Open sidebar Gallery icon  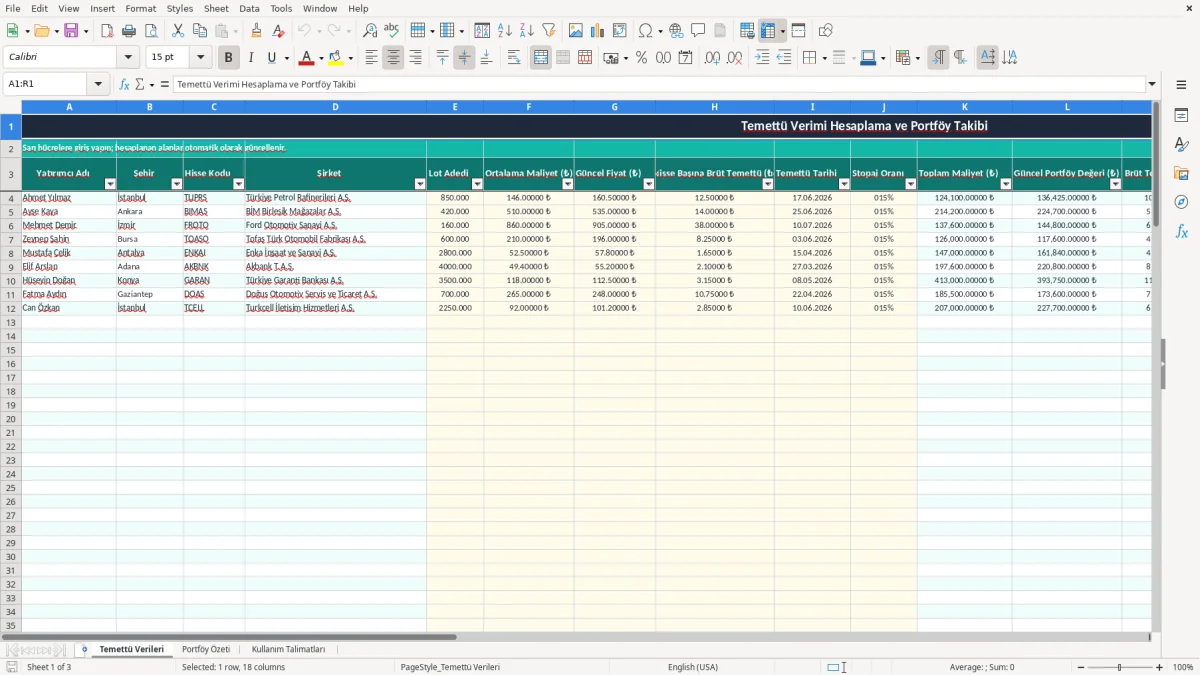pos(1181,174)
